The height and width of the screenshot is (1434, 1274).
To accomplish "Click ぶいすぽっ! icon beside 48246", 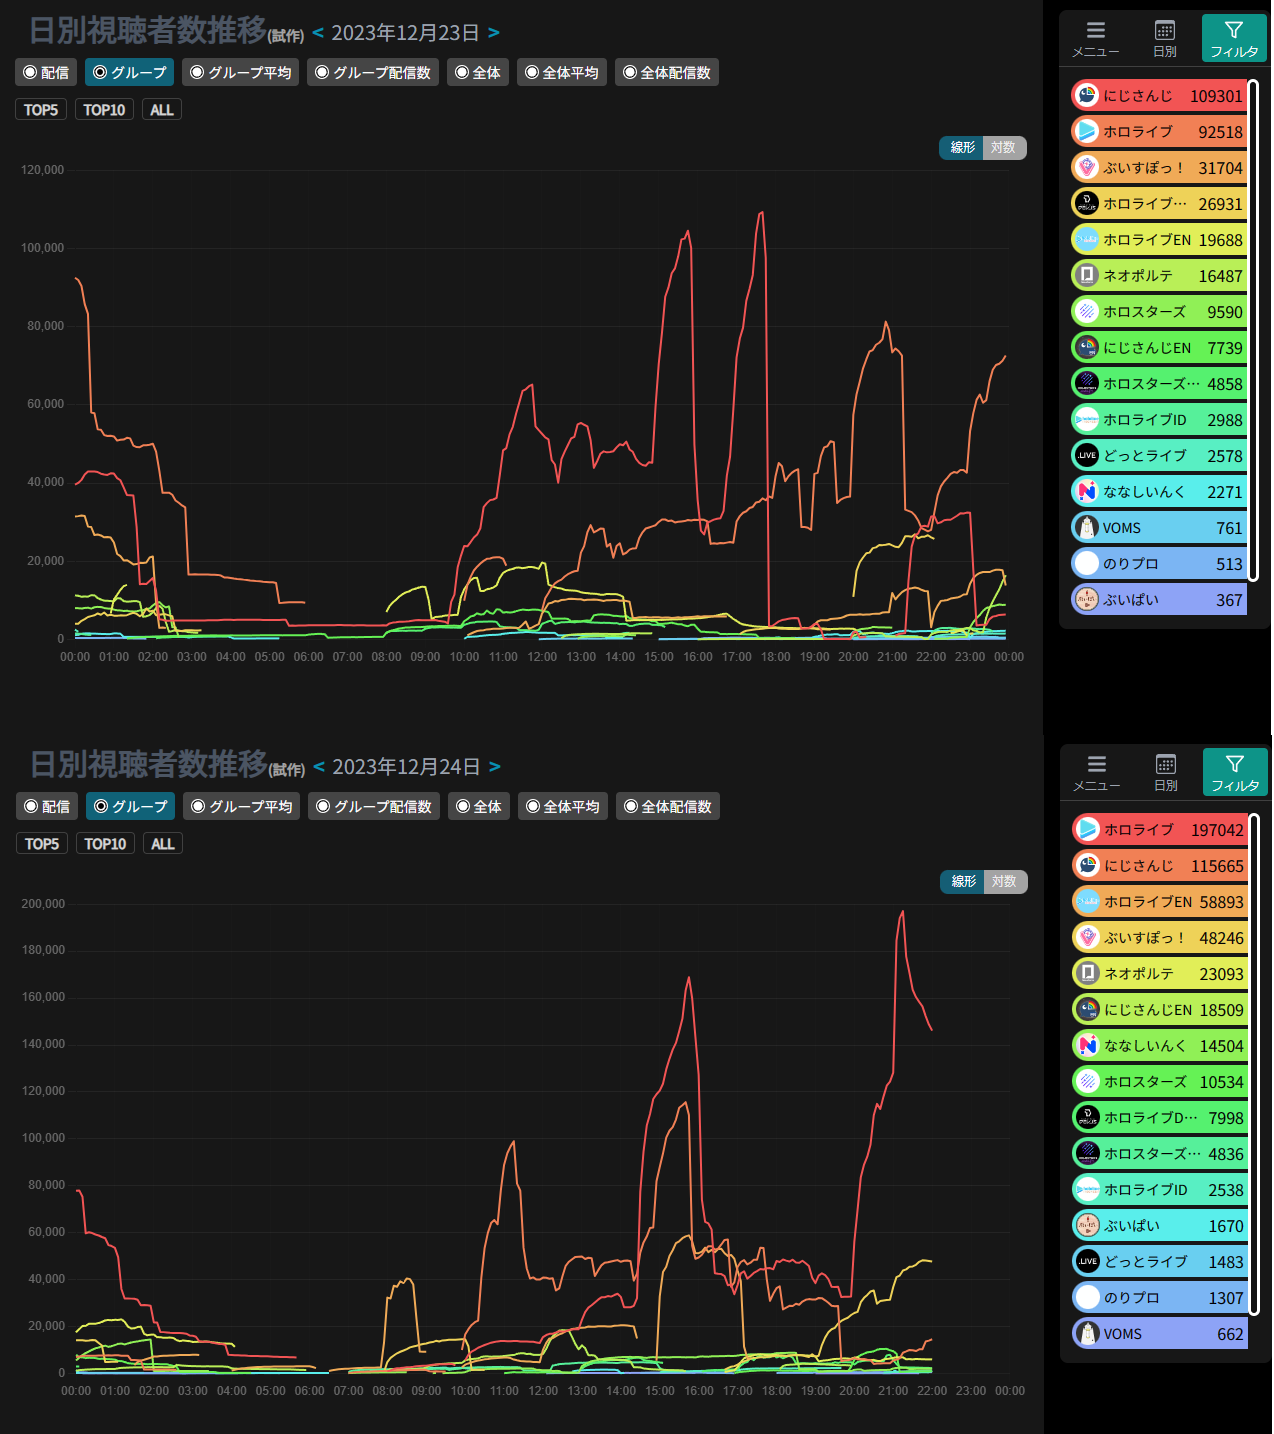I will [1088, 937].
